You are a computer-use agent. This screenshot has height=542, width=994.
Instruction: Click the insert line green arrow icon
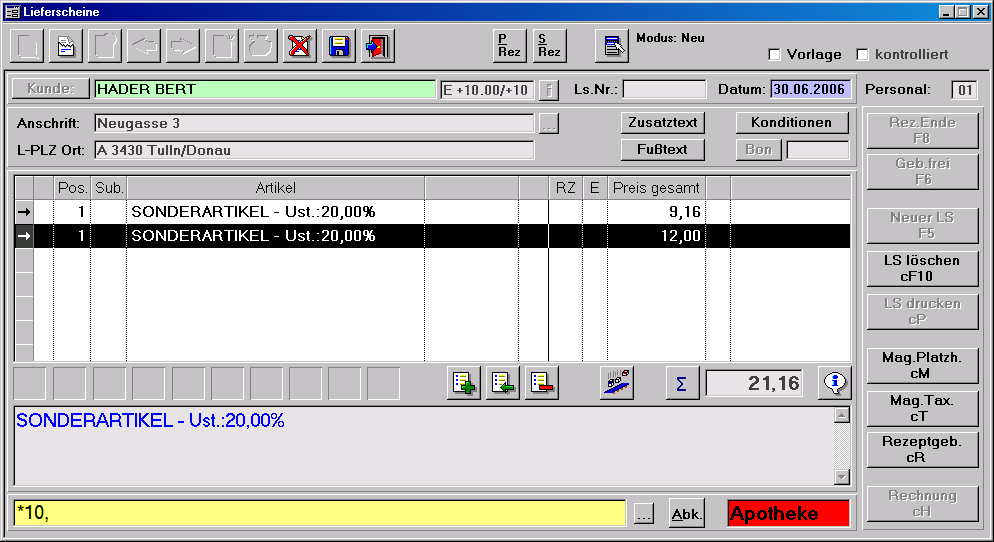[x=502, y=383]
